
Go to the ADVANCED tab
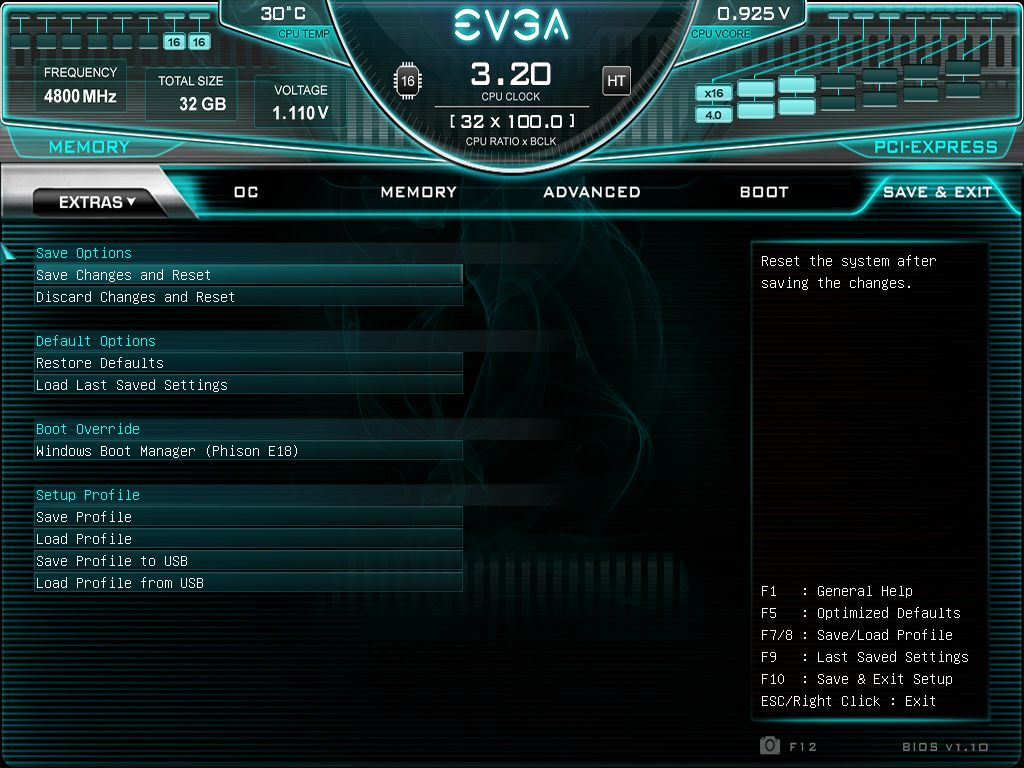click(x=592, y=192)
